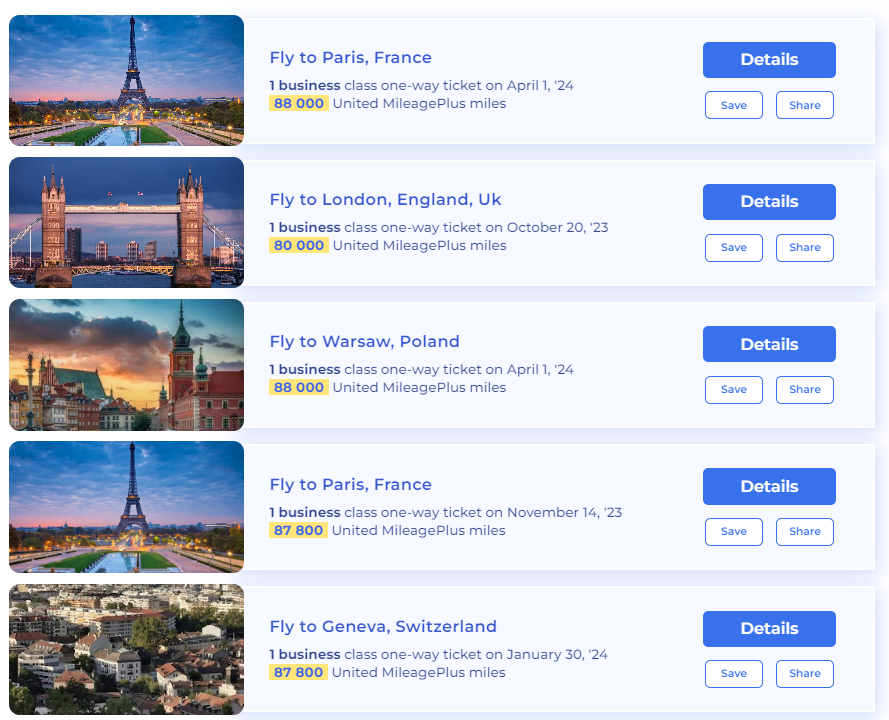Image resolution: width=889 pixels, height=720 pixels.
Task: Share the London, England flight
Action: pyautogui.click(x=804, y=247)
